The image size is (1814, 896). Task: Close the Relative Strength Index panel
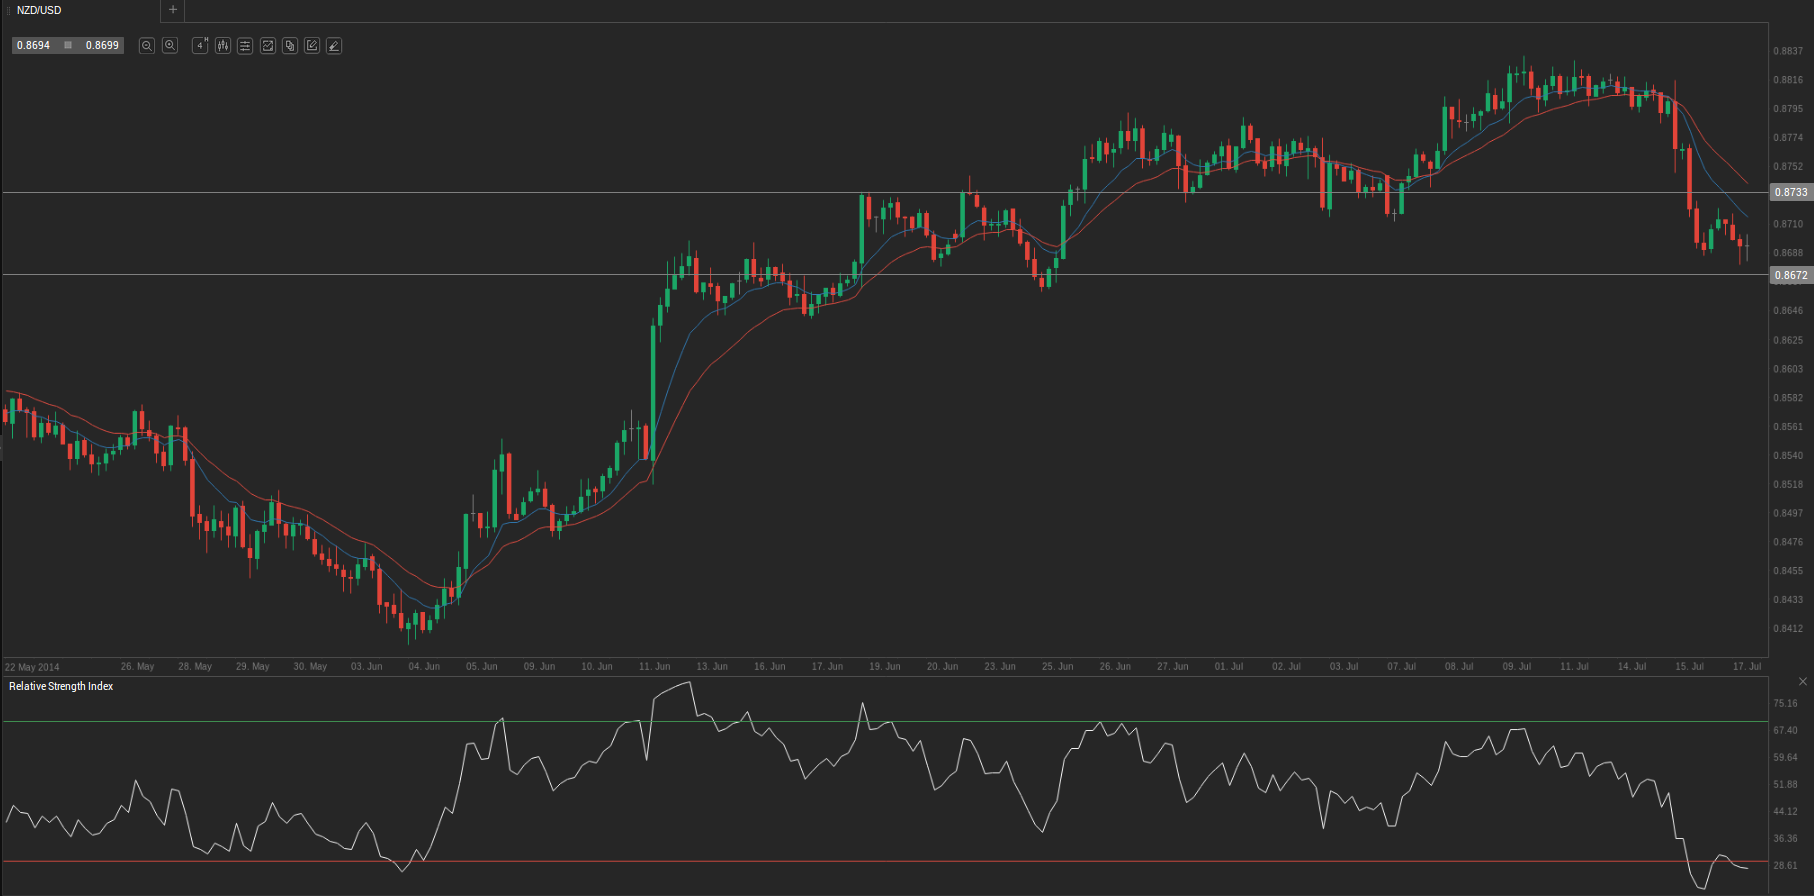pos(1803,682)
